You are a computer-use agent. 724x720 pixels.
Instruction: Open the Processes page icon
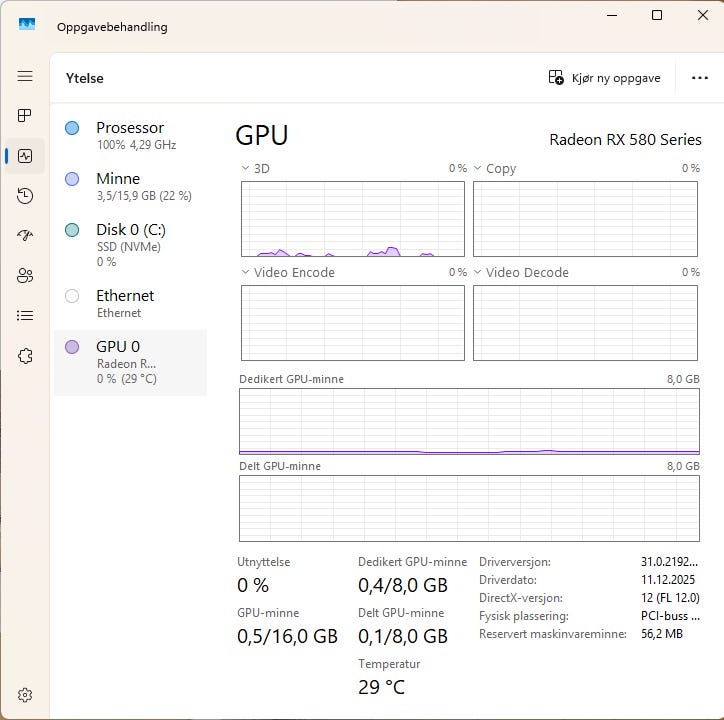coord(25,116)
